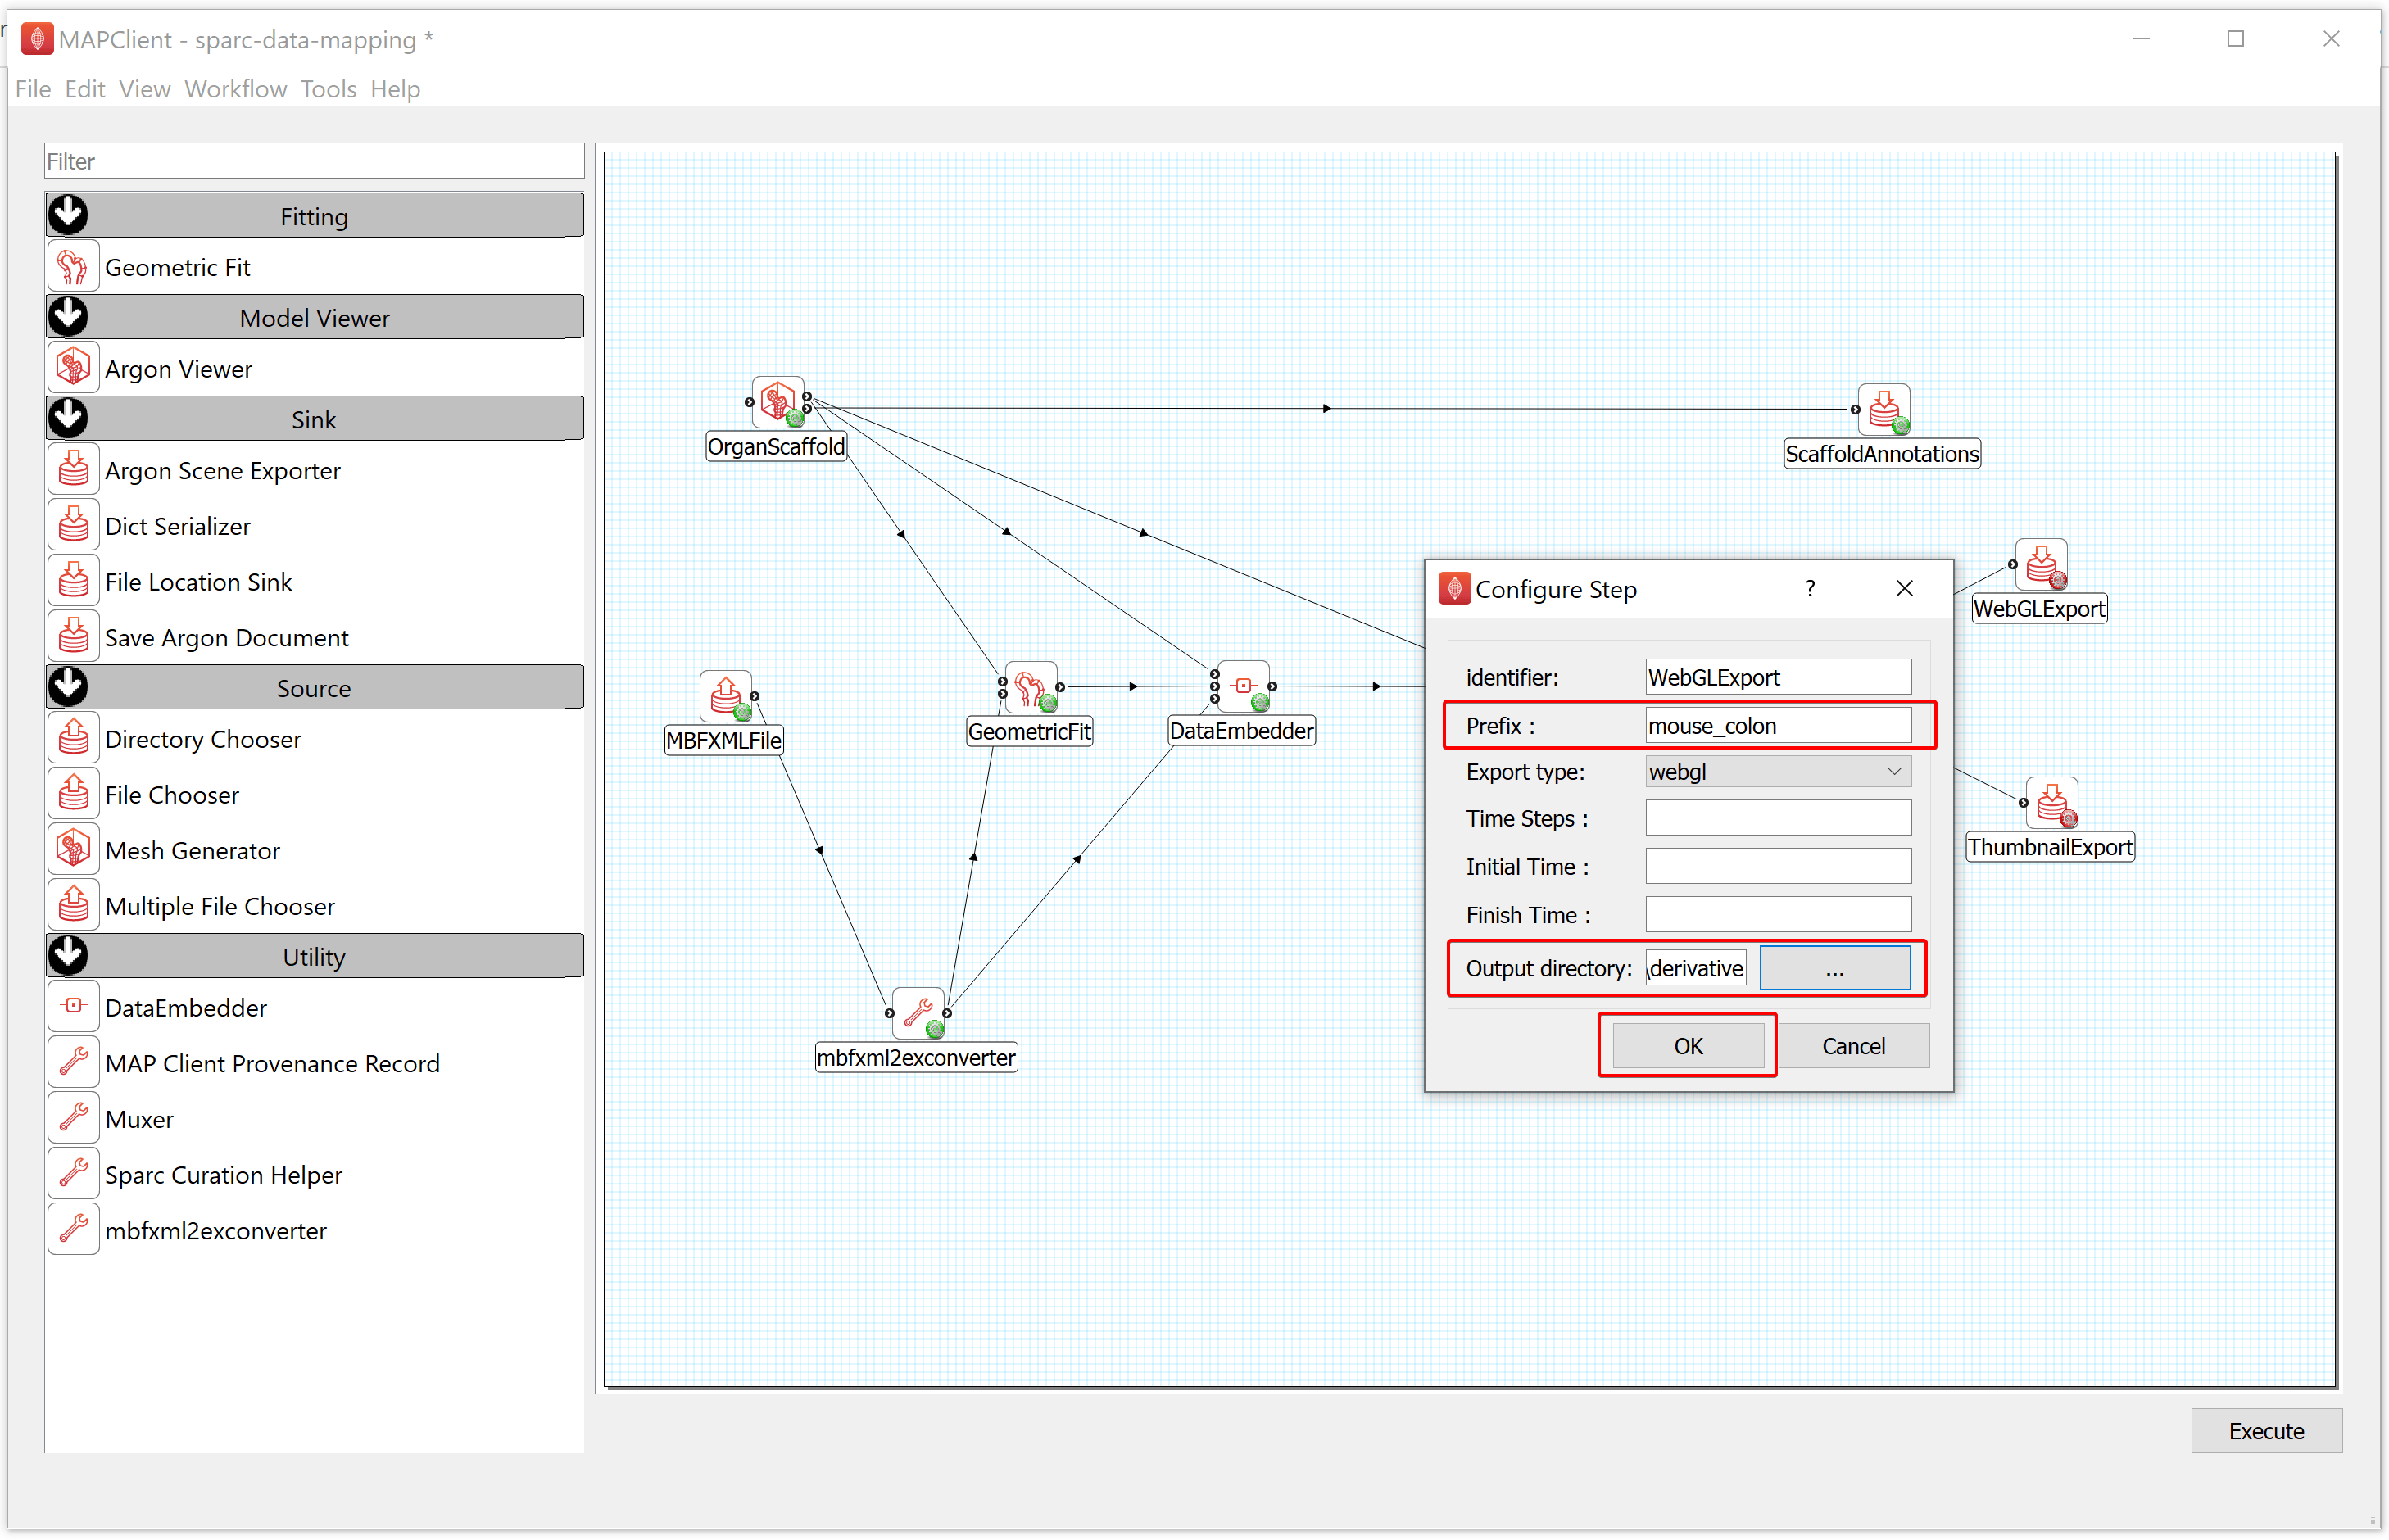The image size is (2389, 1540).
Task: Select the GeometricFit node on canvas
Action: pyautogui.click(x=1031, y=687)
